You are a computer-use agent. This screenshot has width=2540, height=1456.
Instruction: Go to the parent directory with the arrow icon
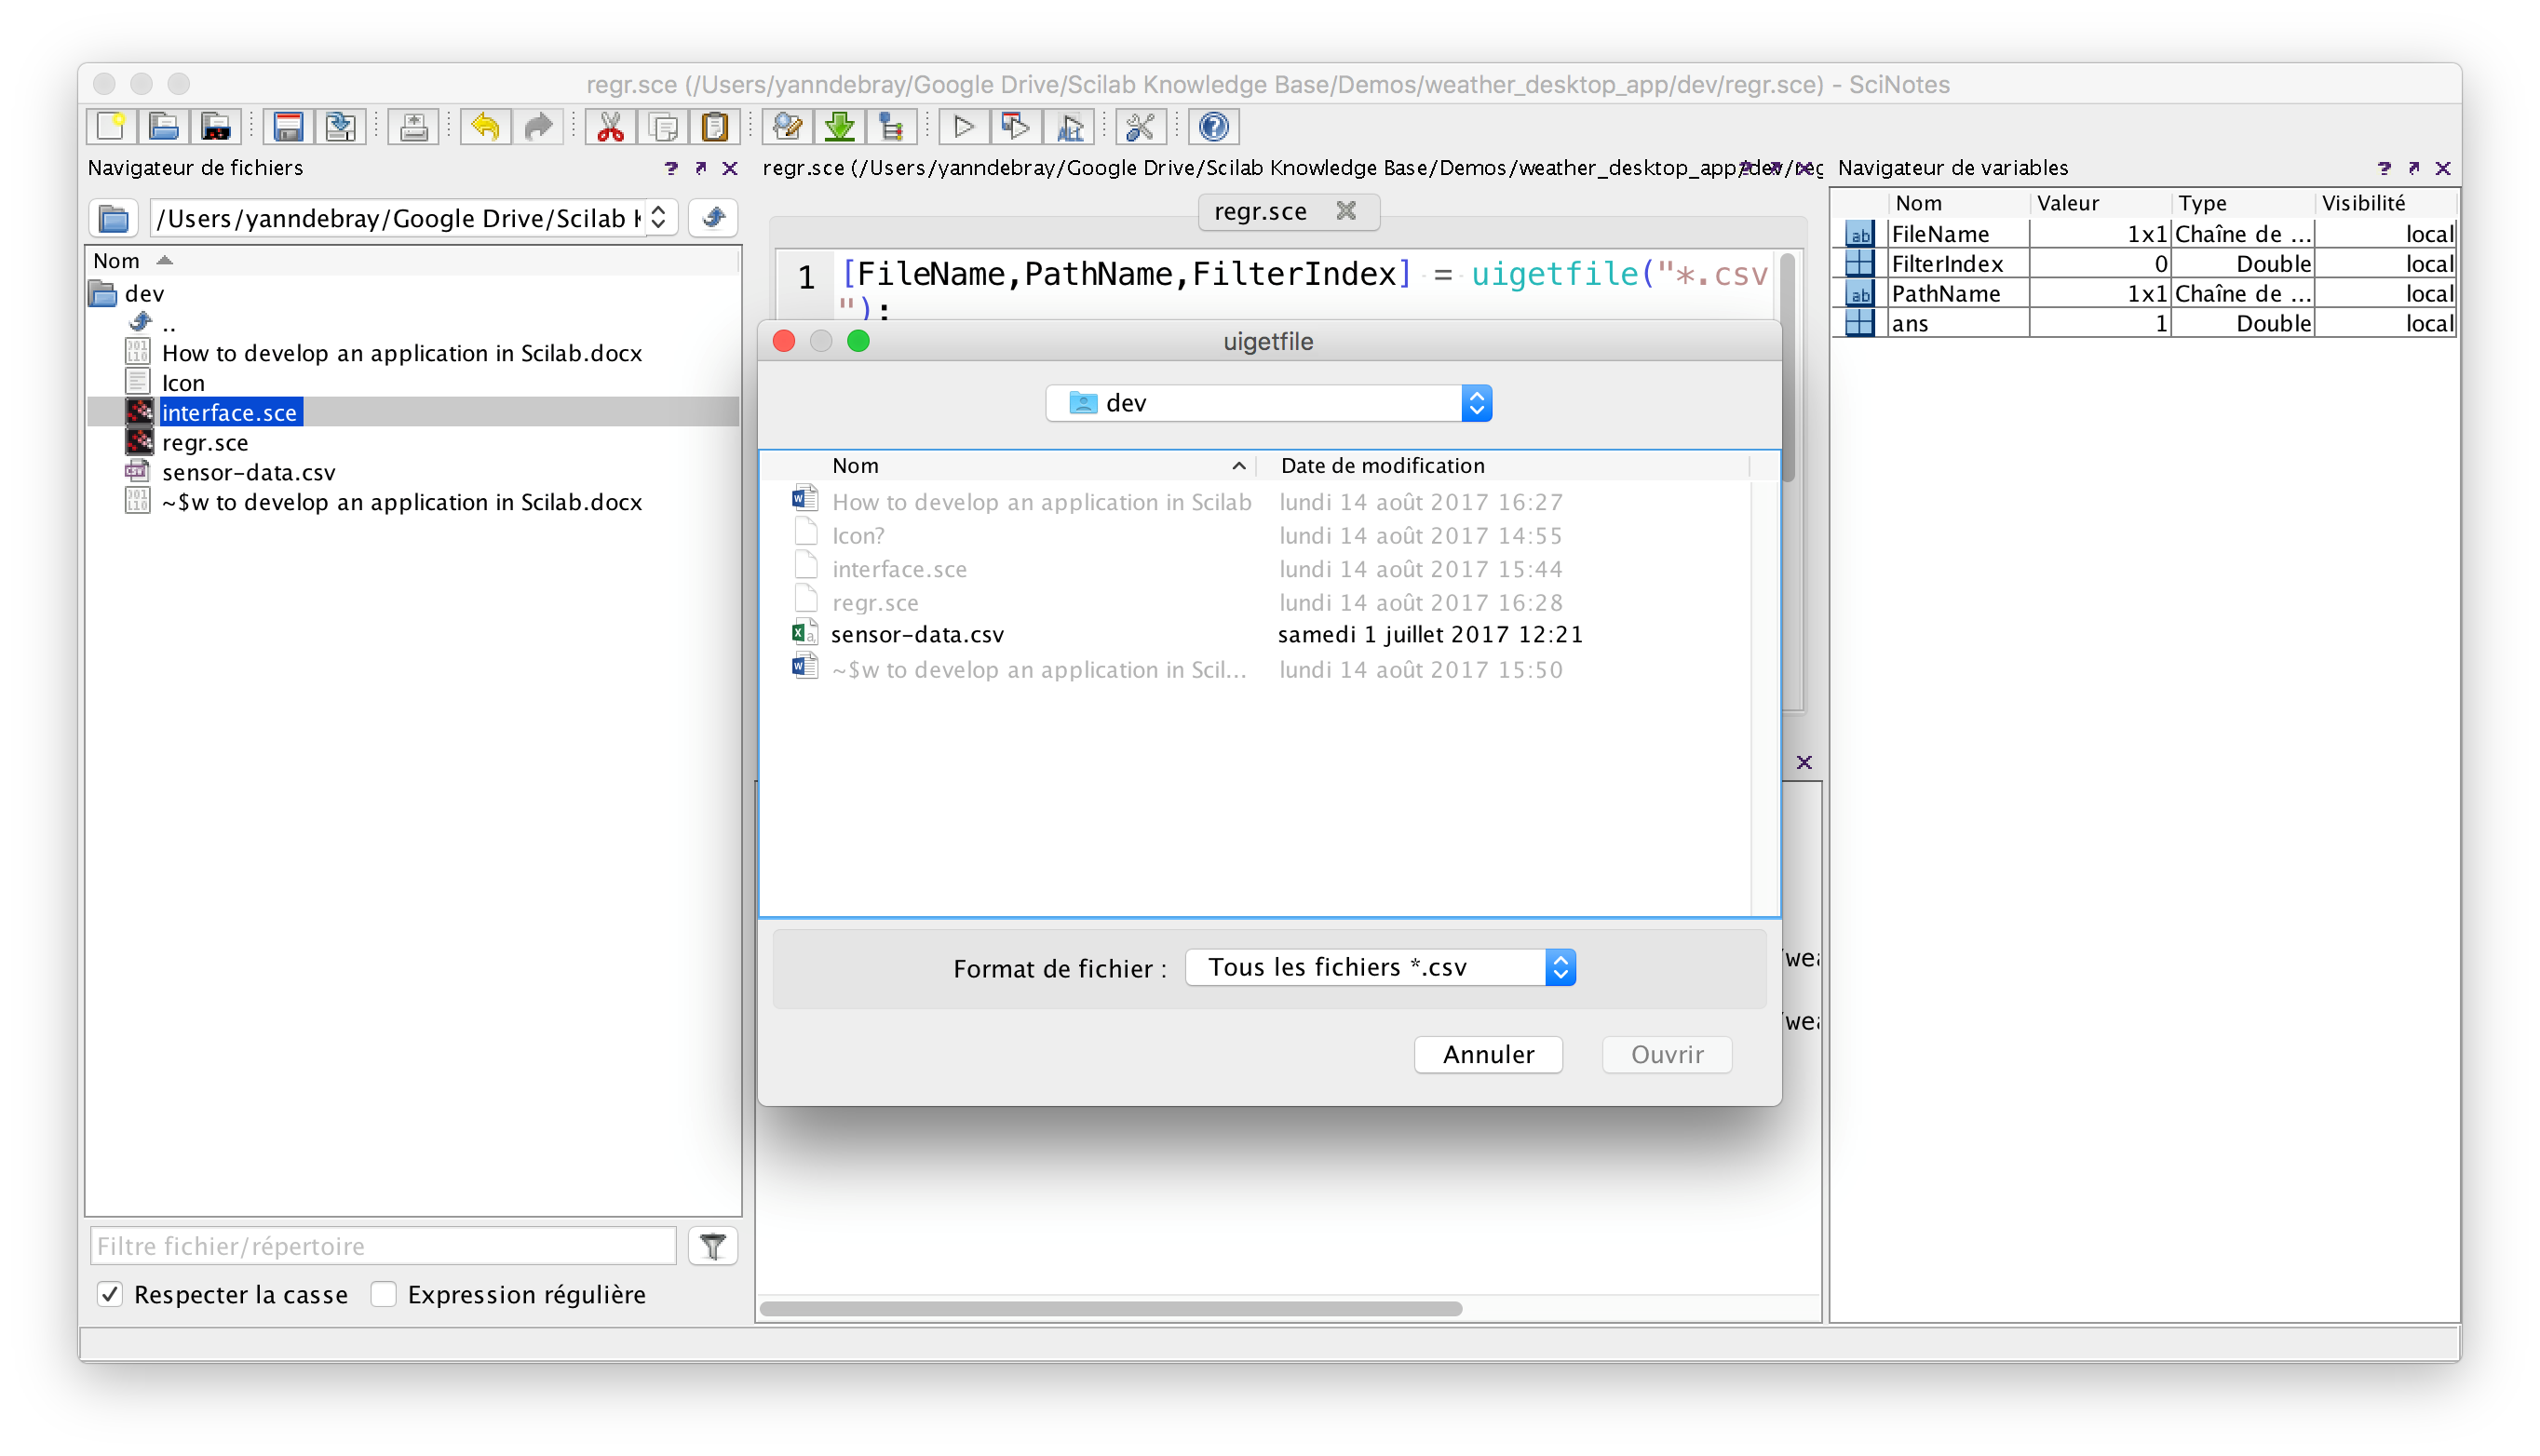tap(713, 218)
